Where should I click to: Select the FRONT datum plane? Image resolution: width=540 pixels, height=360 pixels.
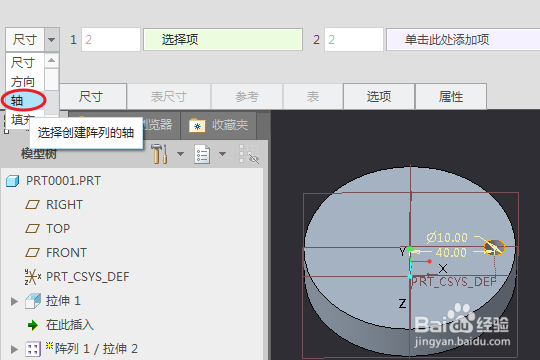[66, 253]
